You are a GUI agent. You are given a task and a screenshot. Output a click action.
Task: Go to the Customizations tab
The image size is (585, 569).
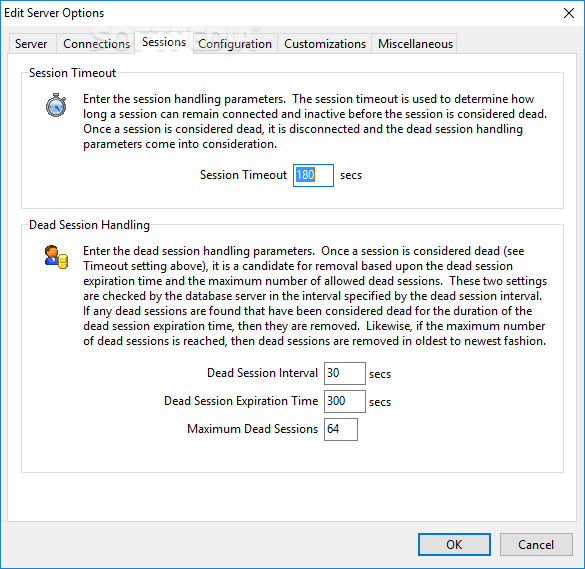[325, 44]
